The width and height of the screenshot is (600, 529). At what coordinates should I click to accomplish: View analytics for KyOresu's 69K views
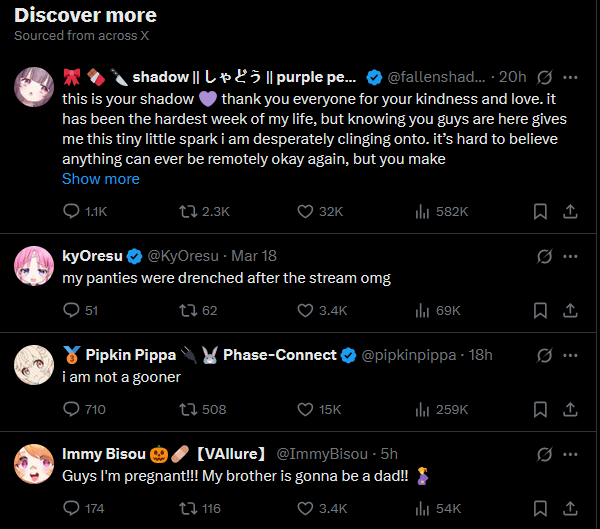pyautogui.click(x=423, y=310)
